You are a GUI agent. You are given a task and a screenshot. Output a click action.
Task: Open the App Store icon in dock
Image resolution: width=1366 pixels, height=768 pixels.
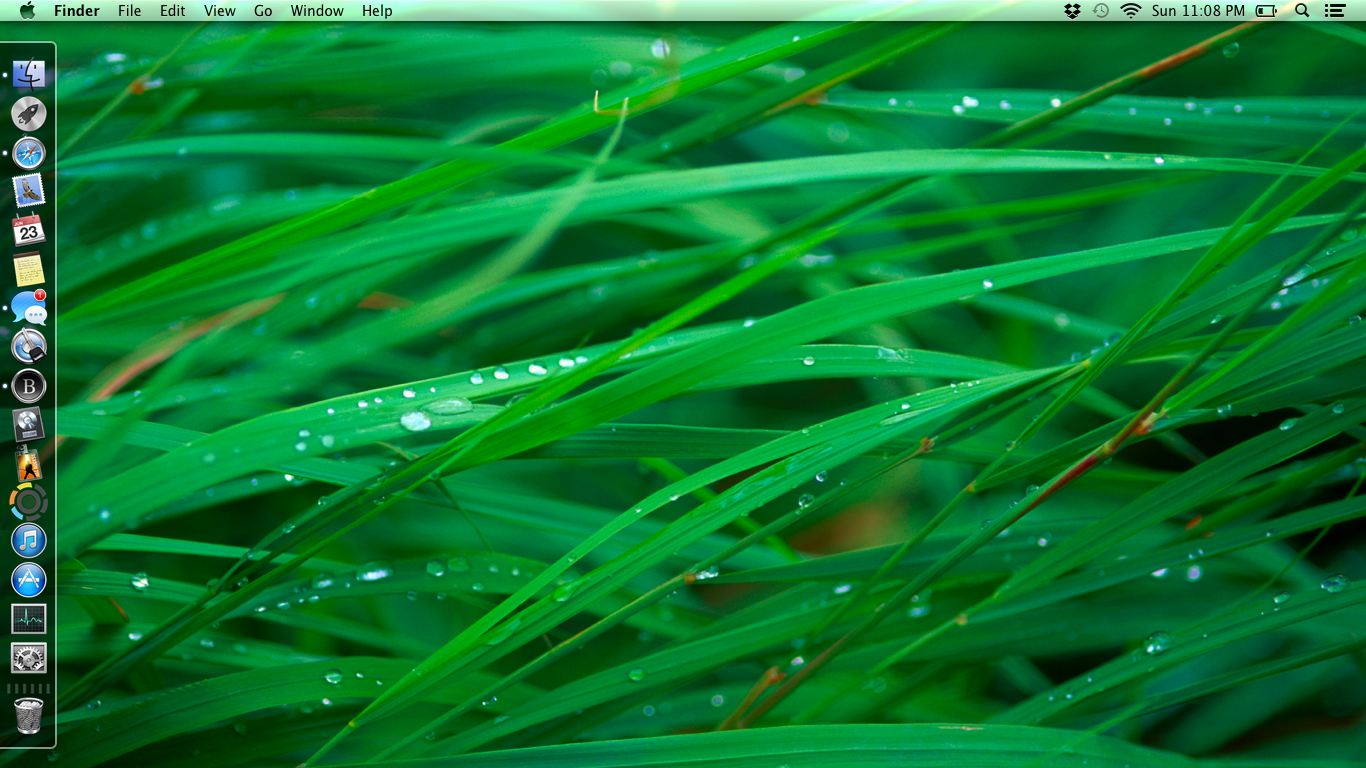pos(29,580)
